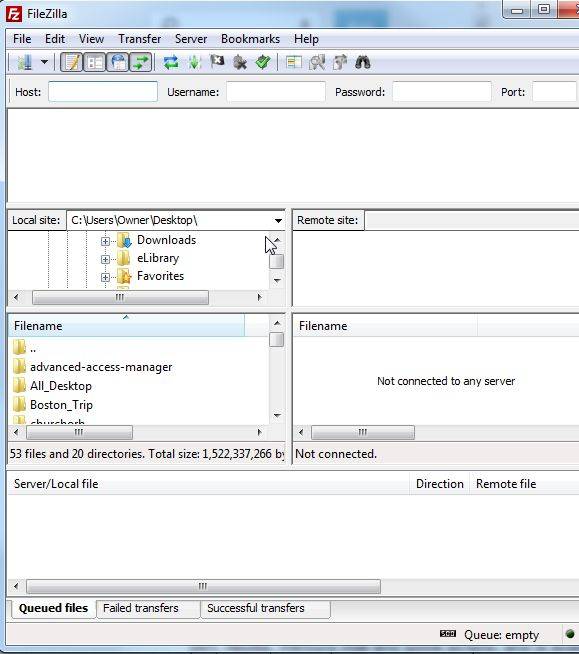Click green status indicator light
This screenshot has height=654, width=579.
point(570,634)
